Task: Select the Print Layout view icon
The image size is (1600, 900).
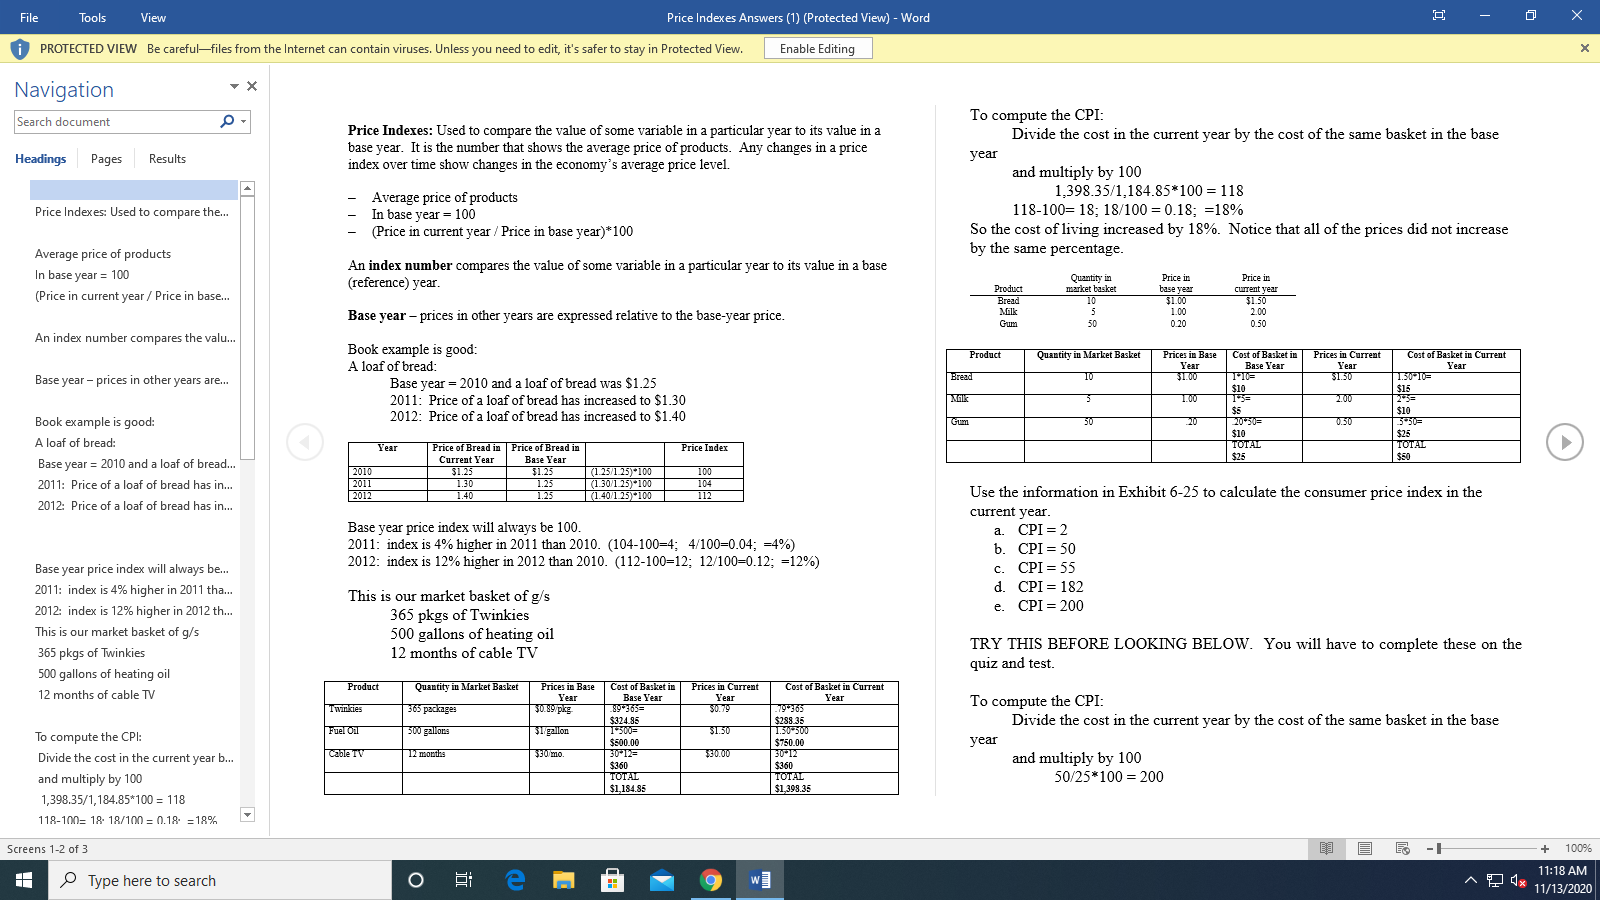Action: tap(1364, 848)
